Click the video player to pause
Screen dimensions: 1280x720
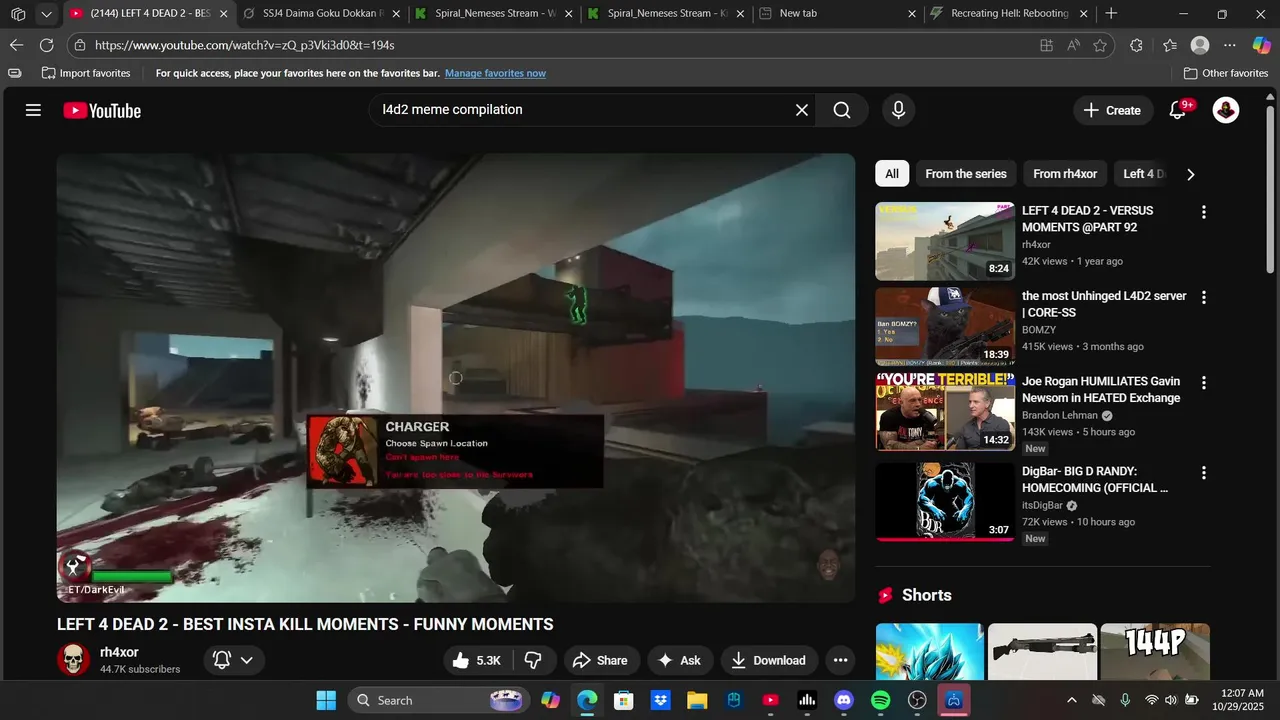pos(456,378)
